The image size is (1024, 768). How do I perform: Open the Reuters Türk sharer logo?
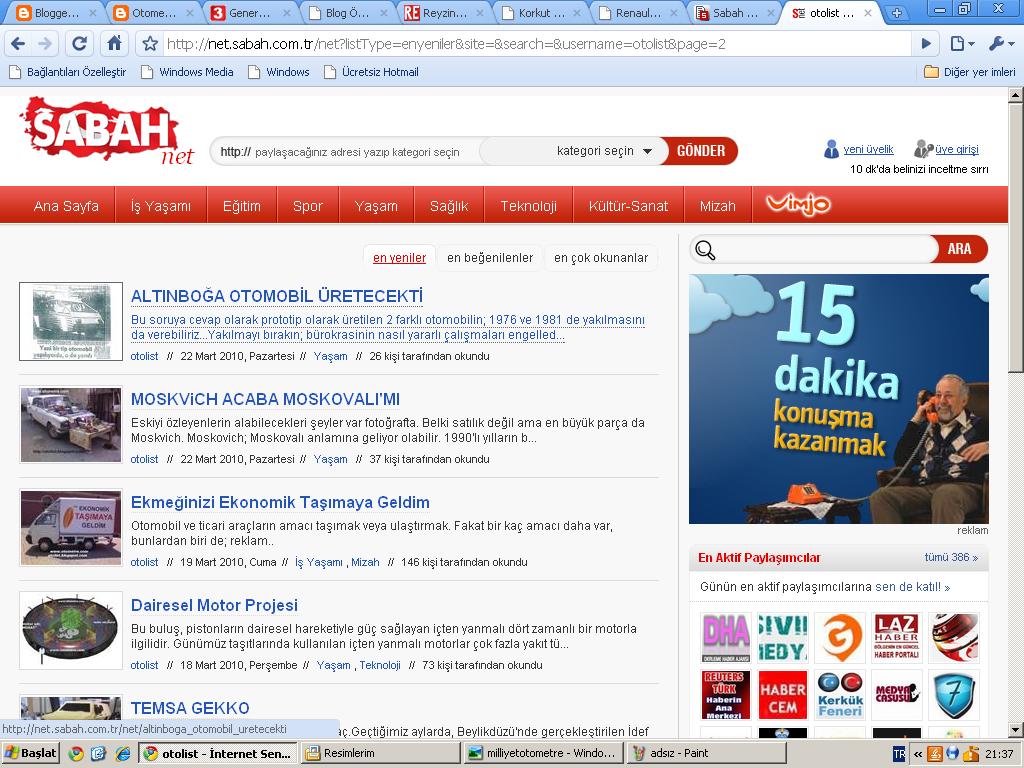point(726,694)
